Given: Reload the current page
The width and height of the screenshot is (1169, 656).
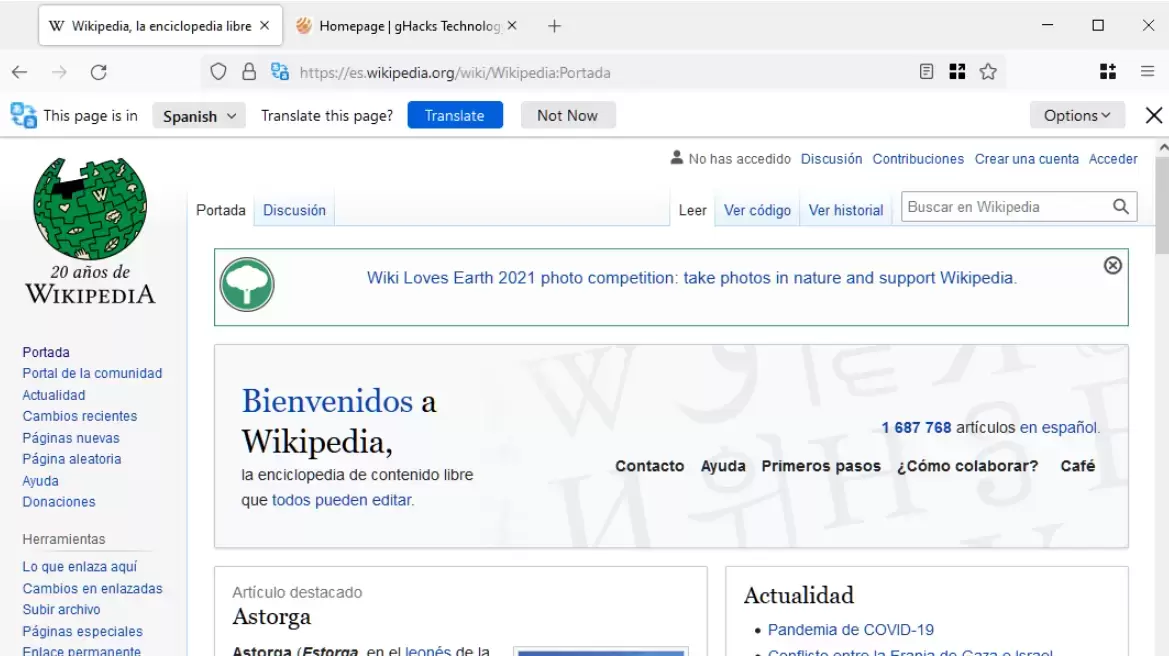Looking at the screenshot, I should coord(98,72).
